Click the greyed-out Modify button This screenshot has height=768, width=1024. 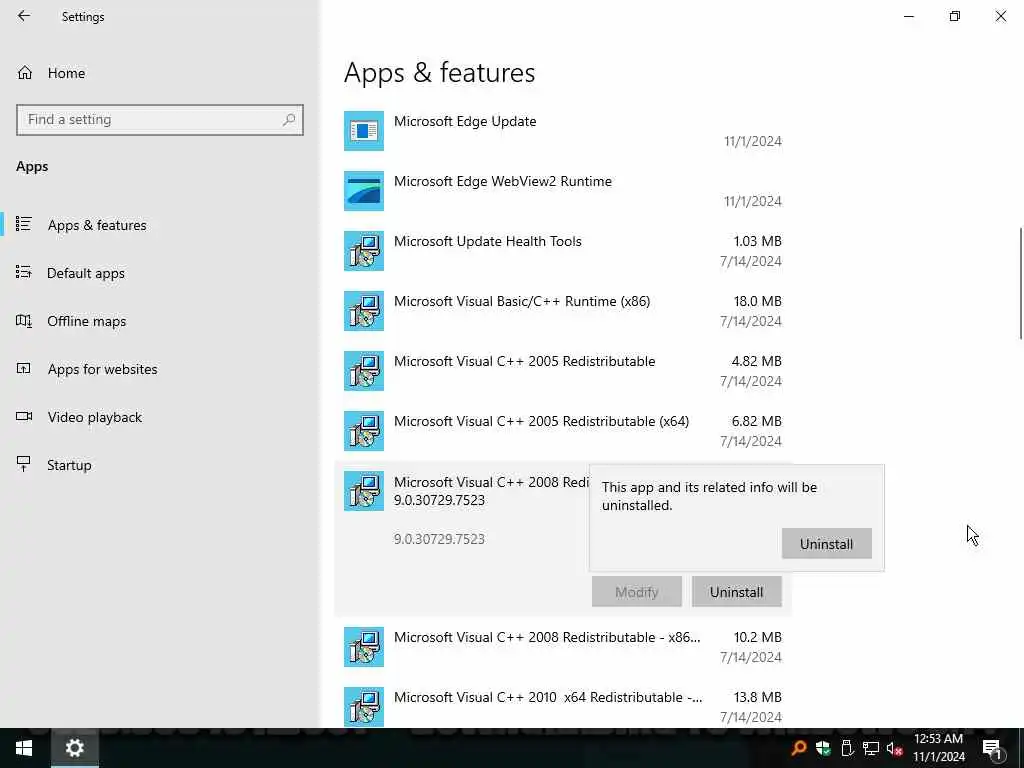[637, 592]
